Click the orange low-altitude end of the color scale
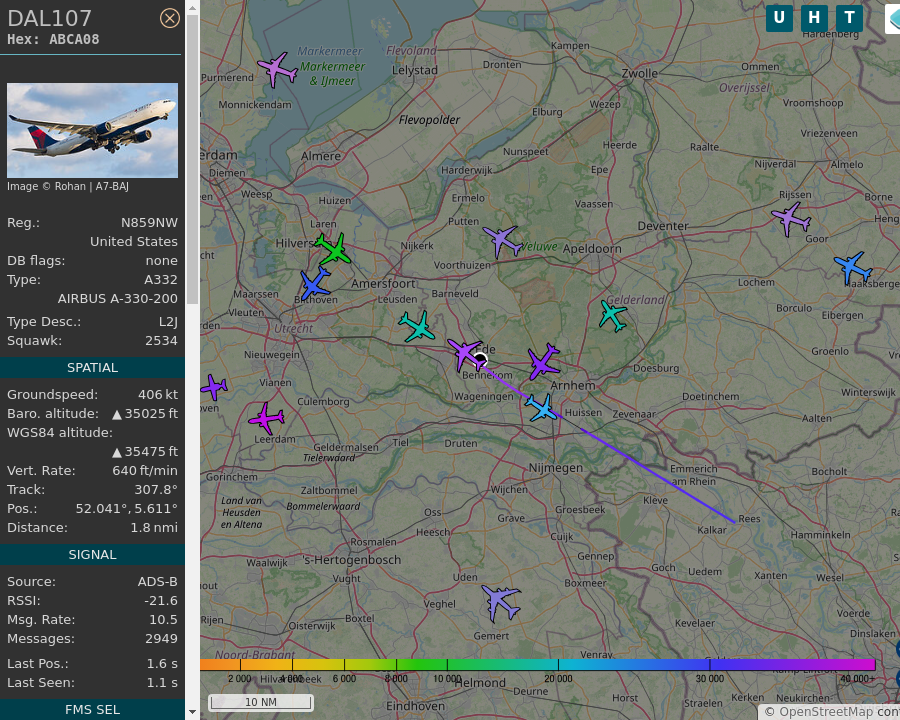The height and width of the screenshot is (720, 900). tap(220, 664)
